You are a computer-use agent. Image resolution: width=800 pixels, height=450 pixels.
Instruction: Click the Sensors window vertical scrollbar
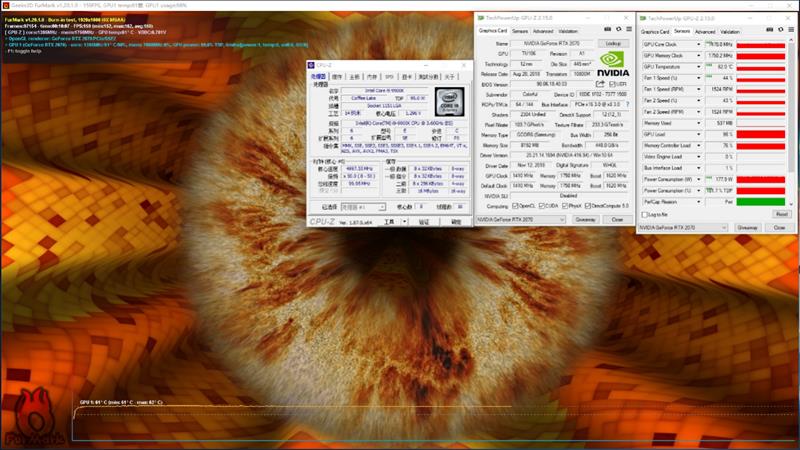(791, 122)
